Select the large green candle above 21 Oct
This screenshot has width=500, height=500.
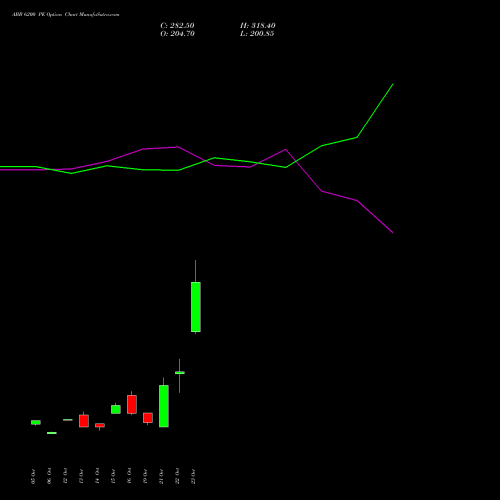(x=164, y=406)
